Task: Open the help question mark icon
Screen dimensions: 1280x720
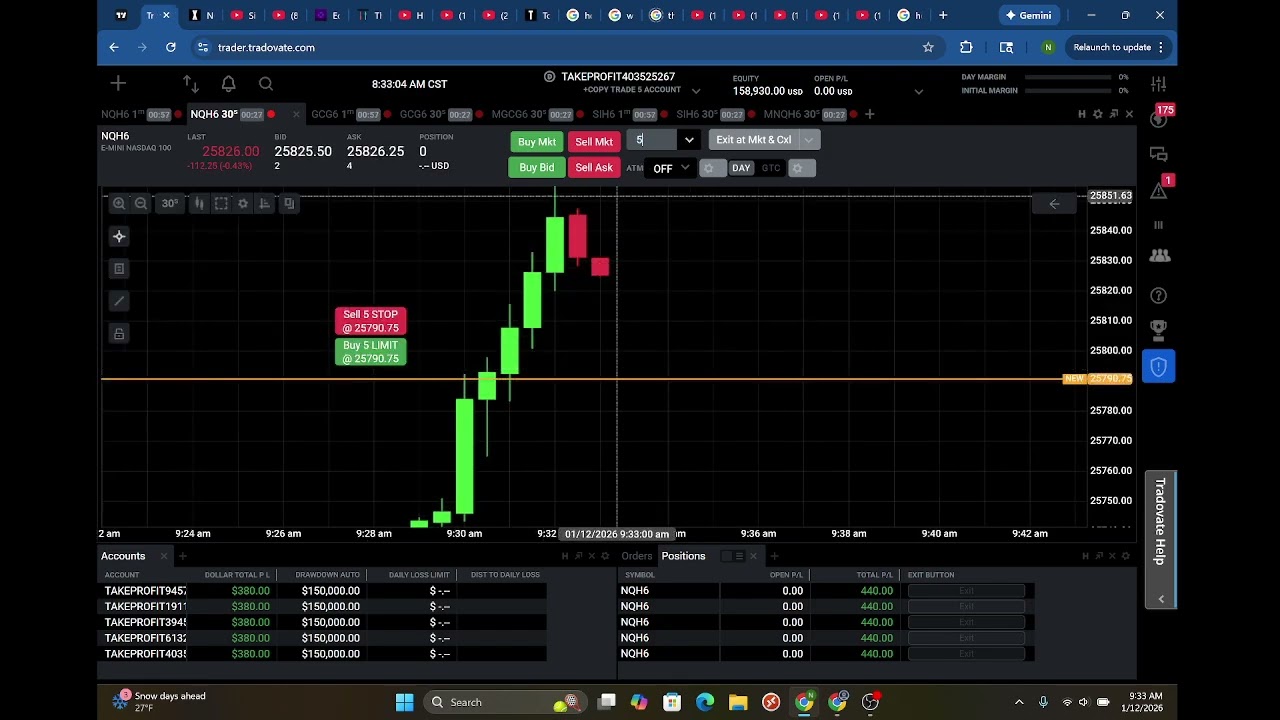Action: click(x=1159, y=296)
